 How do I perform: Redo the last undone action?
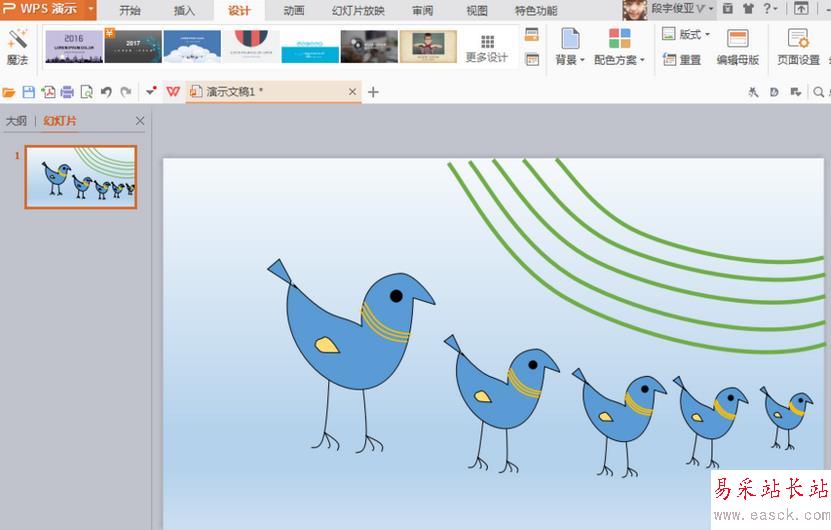126,92
